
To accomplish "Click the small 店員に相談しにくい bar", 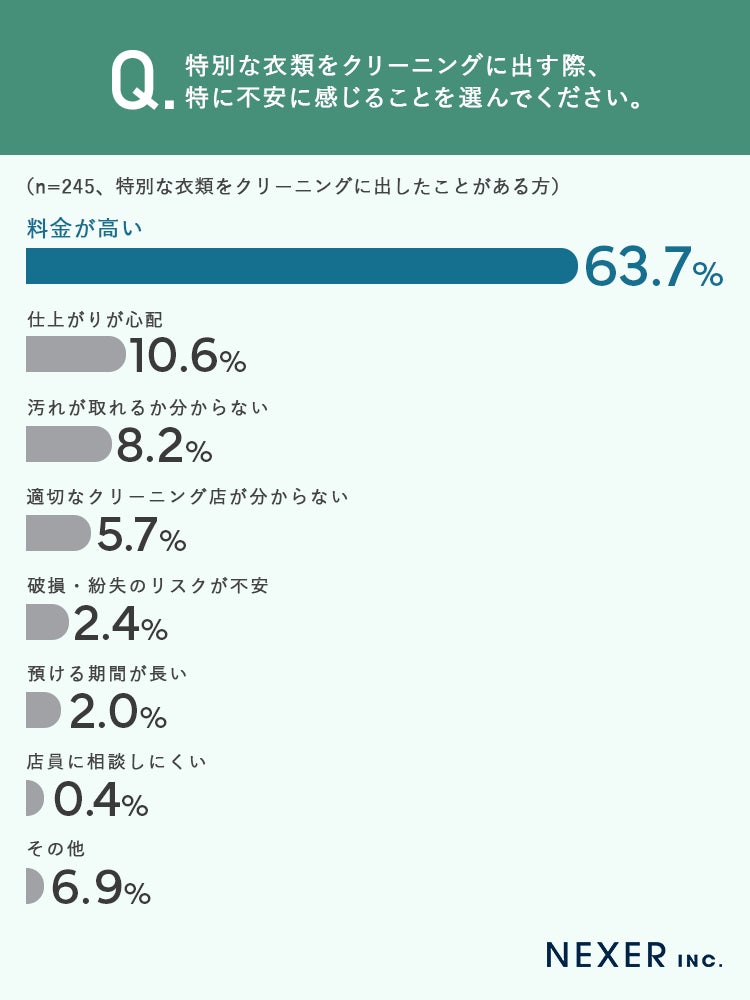I will (34, 798).
